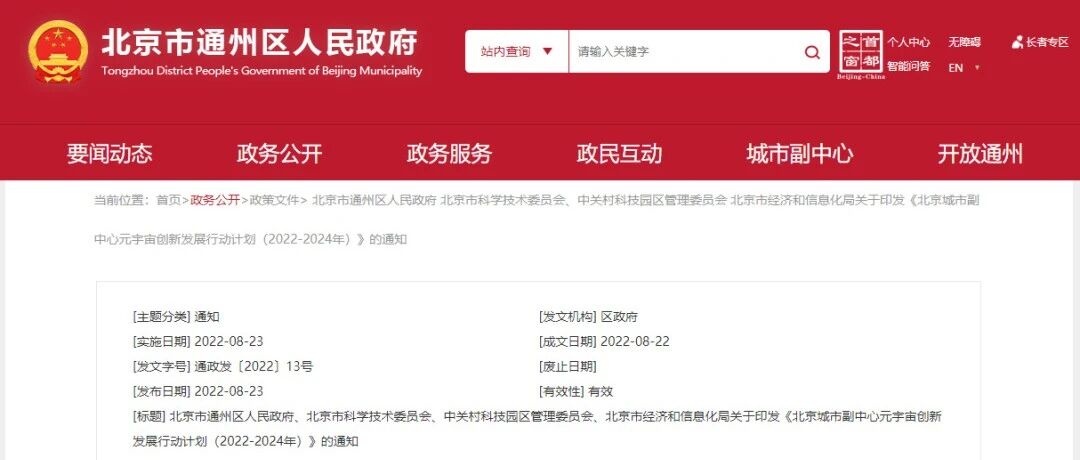The width and height of the screenshot is (1080, 460).
Task: Click the magnifier search icon
Action: click(x=812, y=52)
